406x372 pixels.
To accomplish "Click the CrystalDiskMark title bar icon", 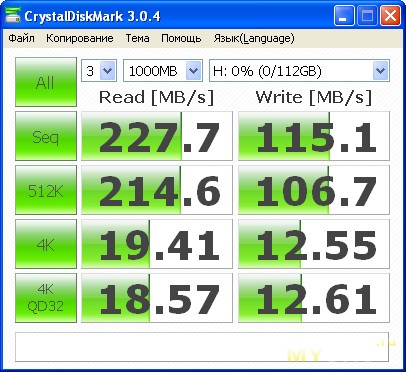I will click(13, 15).
